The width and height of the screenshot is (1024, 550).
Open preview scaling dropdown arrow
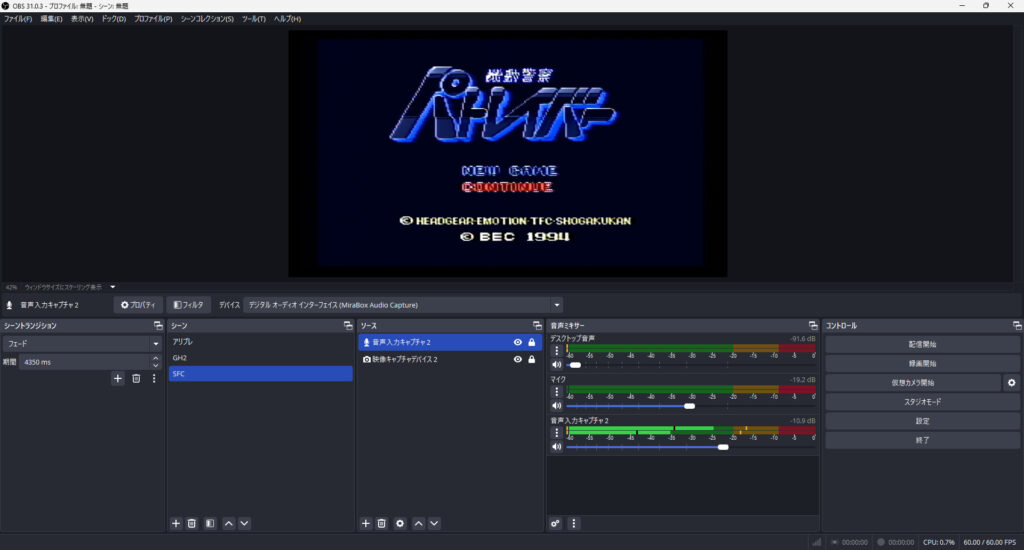pyautogui.click(x=113, y=287)
